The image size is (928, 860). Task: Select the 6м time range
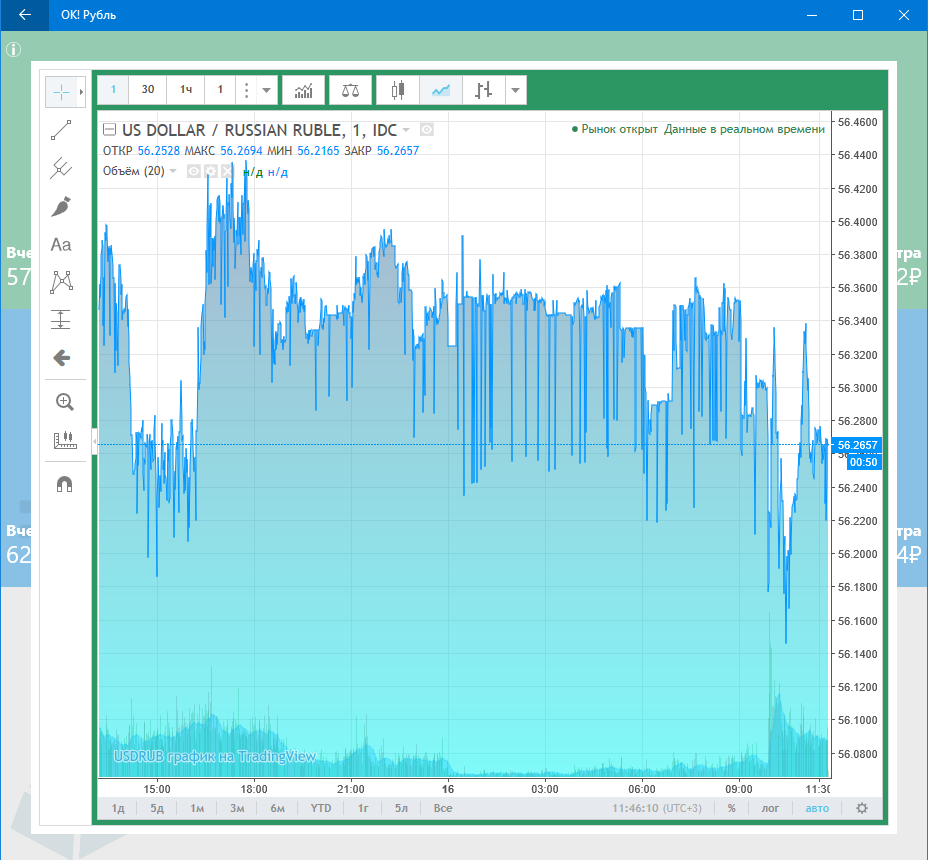point(278,808)
